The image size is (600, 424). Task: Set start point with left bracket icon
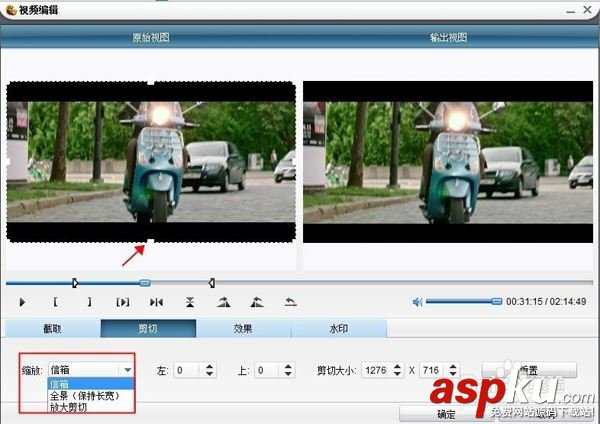coord(55,302)
